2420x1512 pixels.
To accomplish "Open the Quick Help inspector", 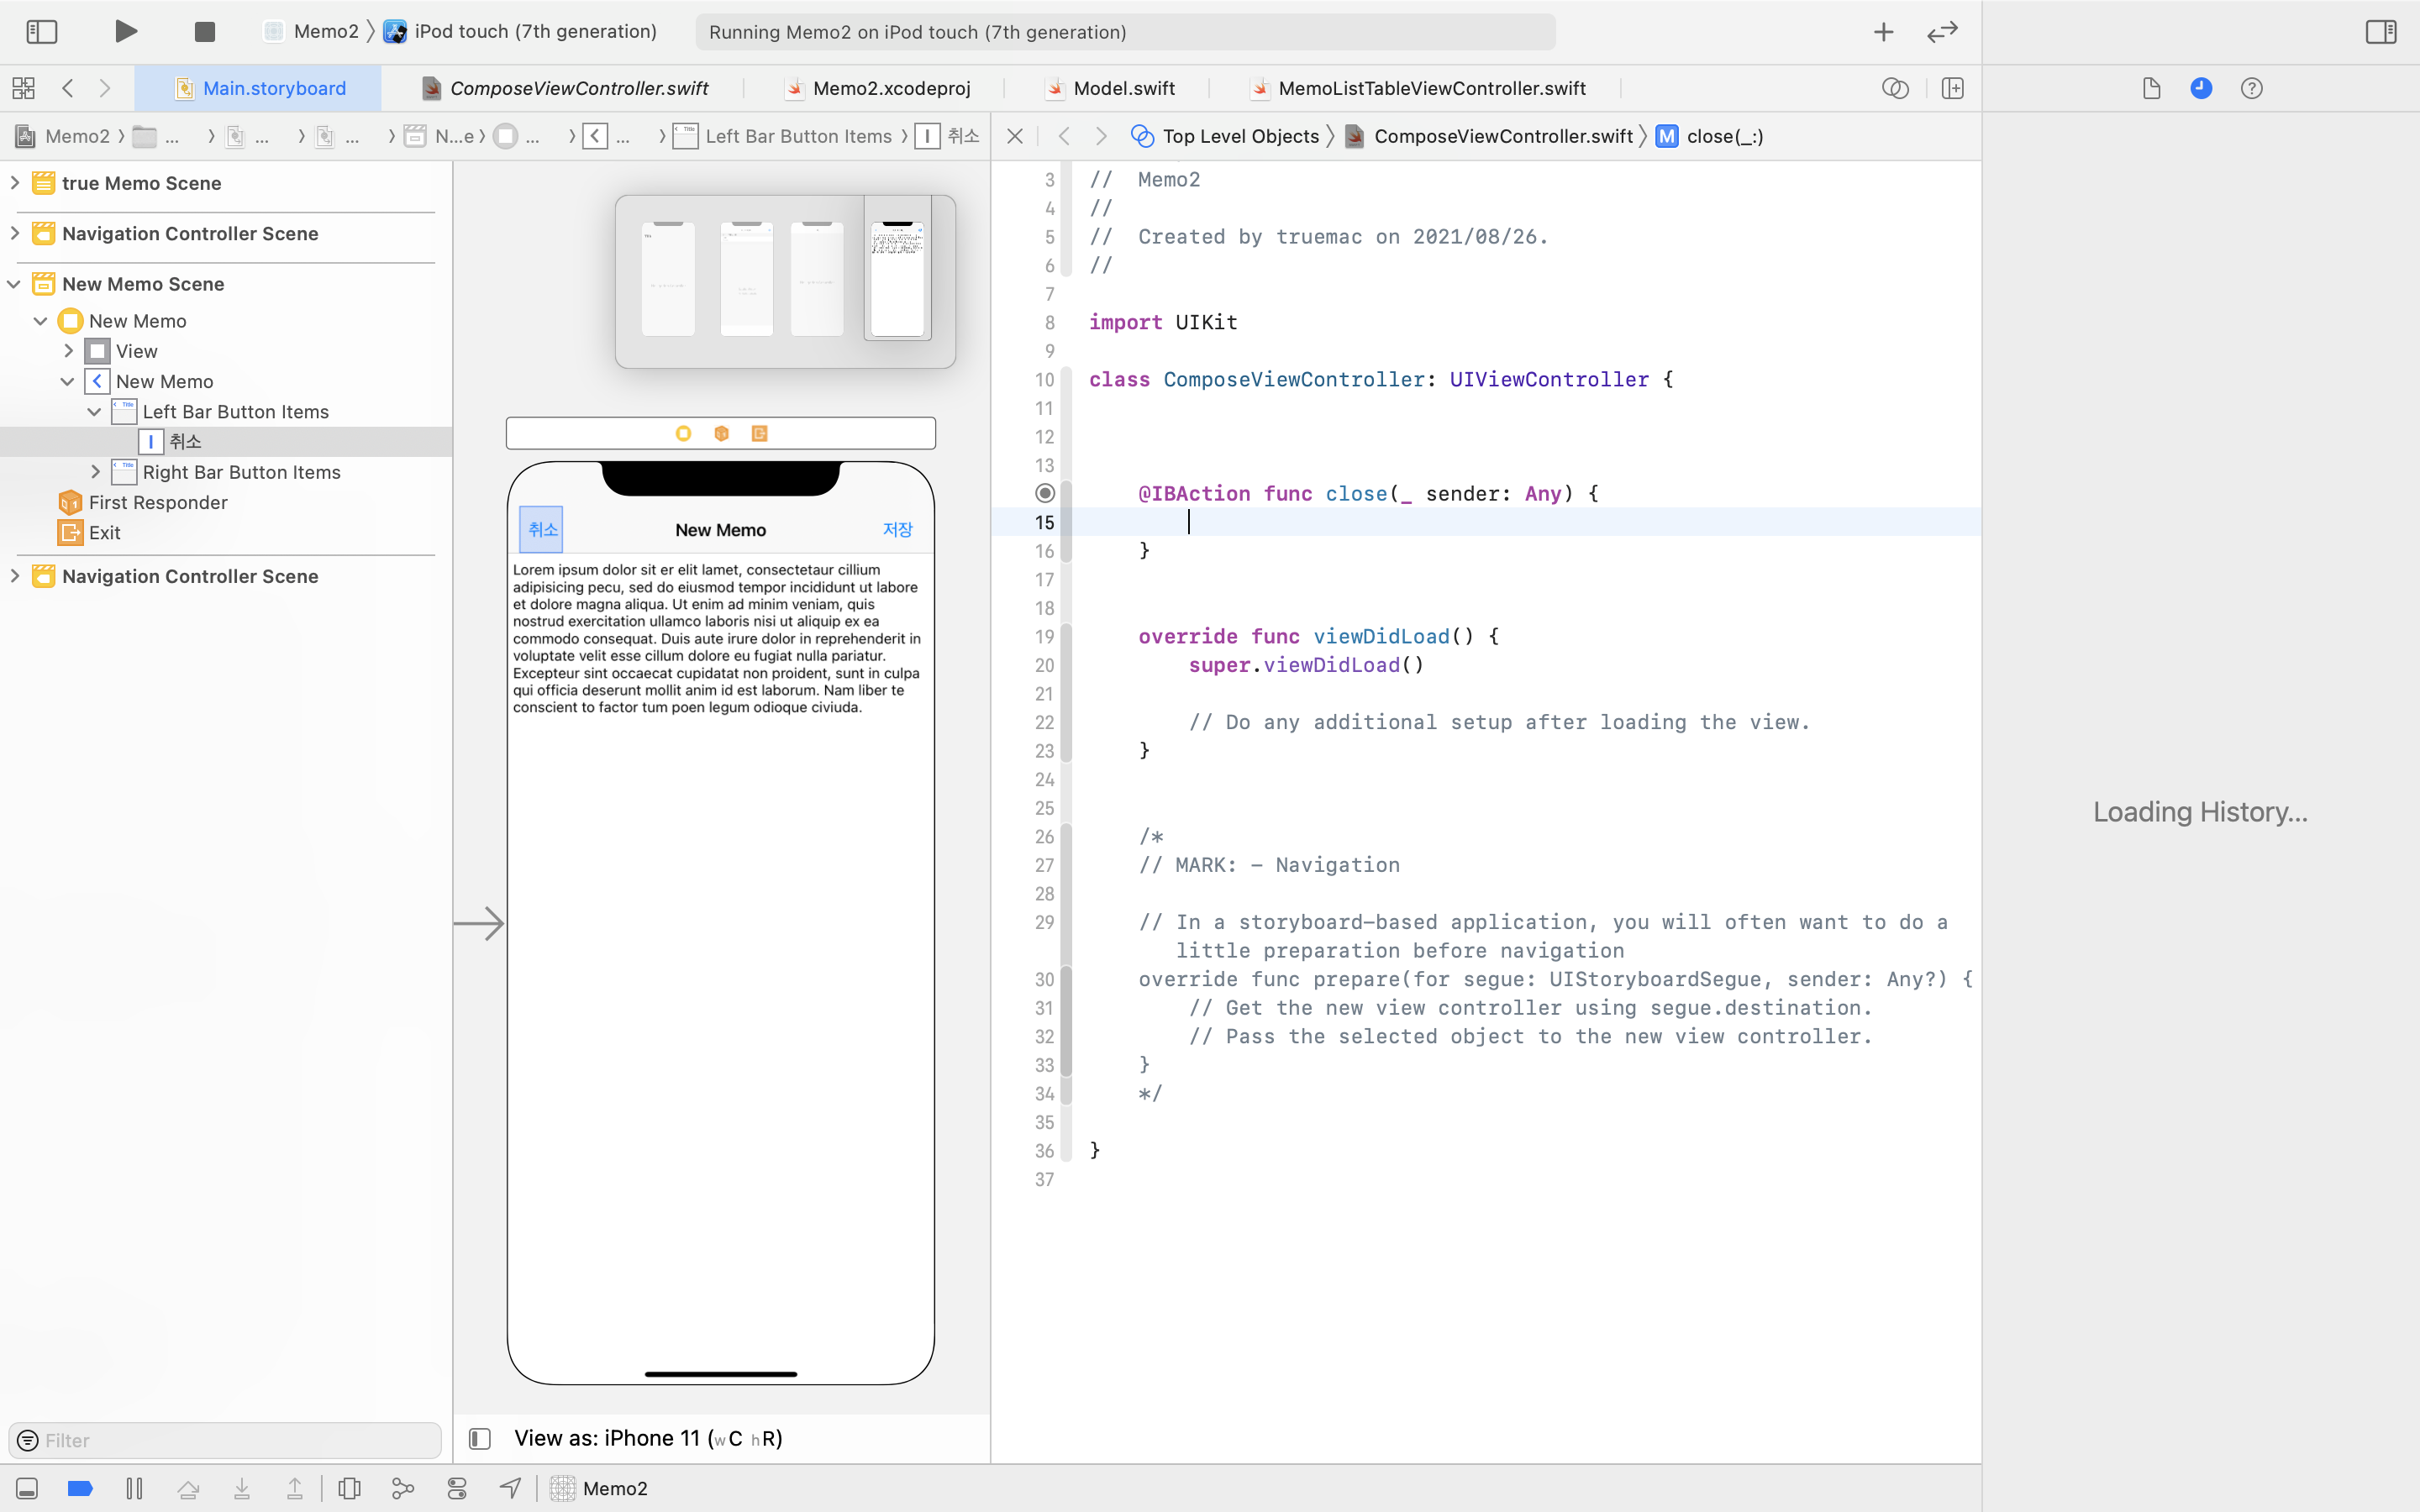I will pyautogui.click(x=2251, y=88).
